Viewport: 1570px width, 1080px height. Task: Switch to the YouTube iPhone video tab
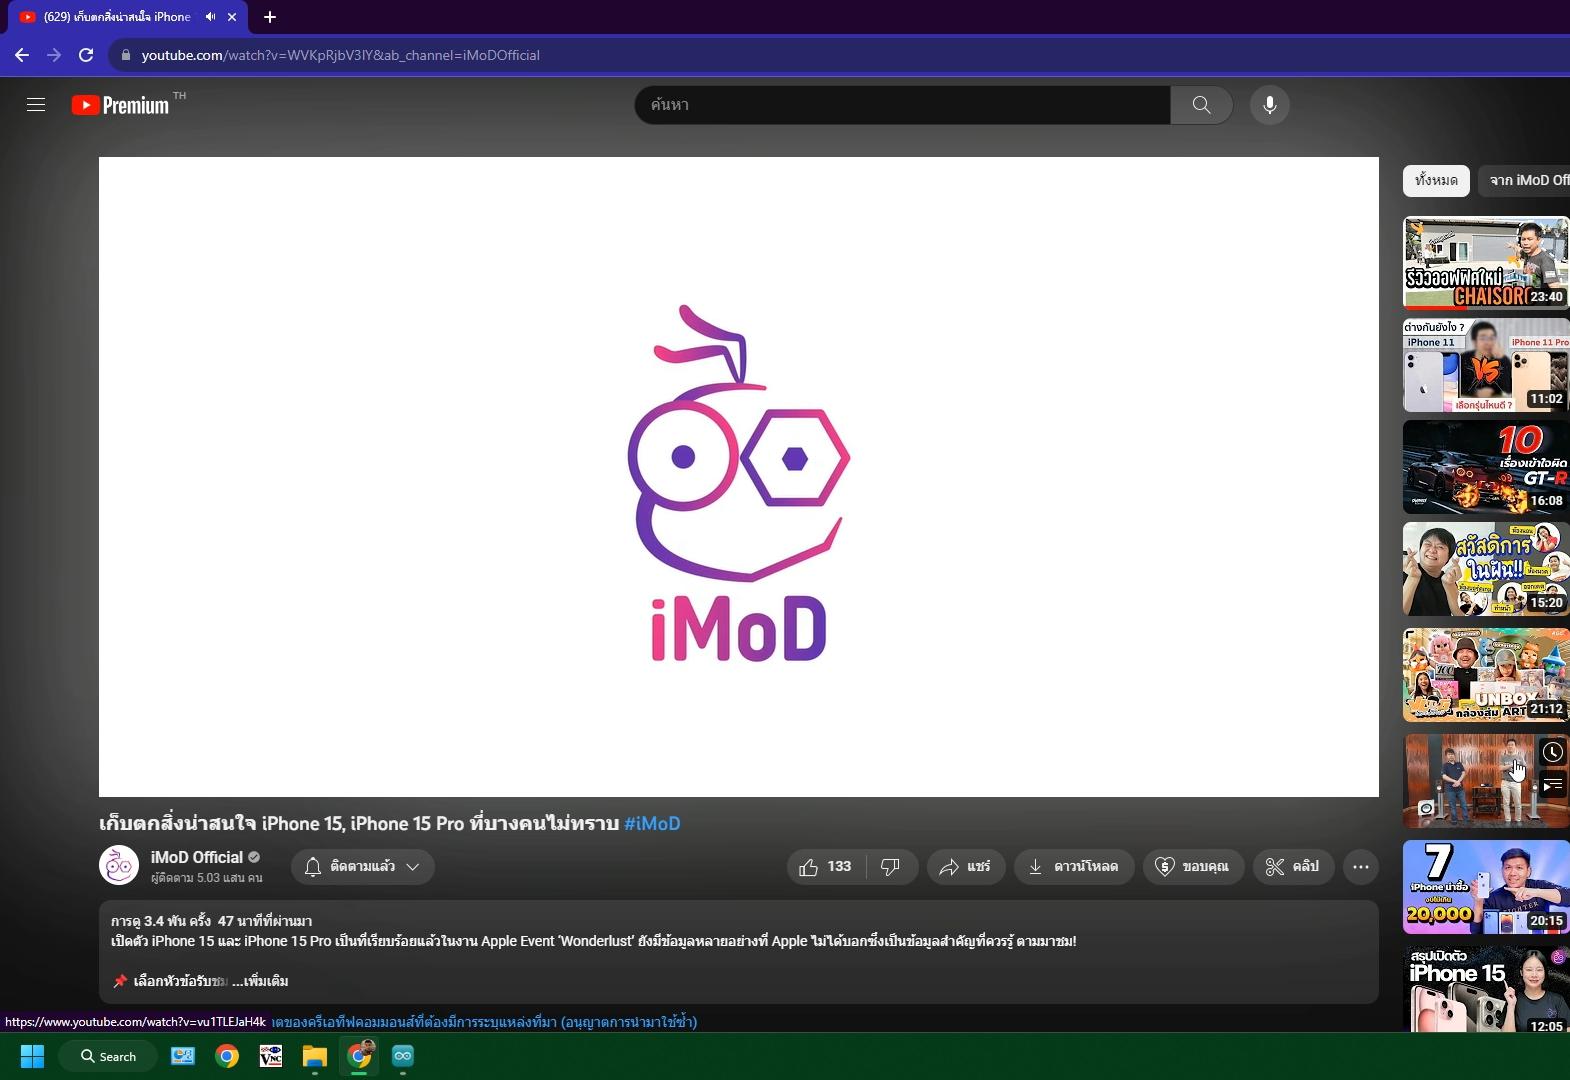128,17
